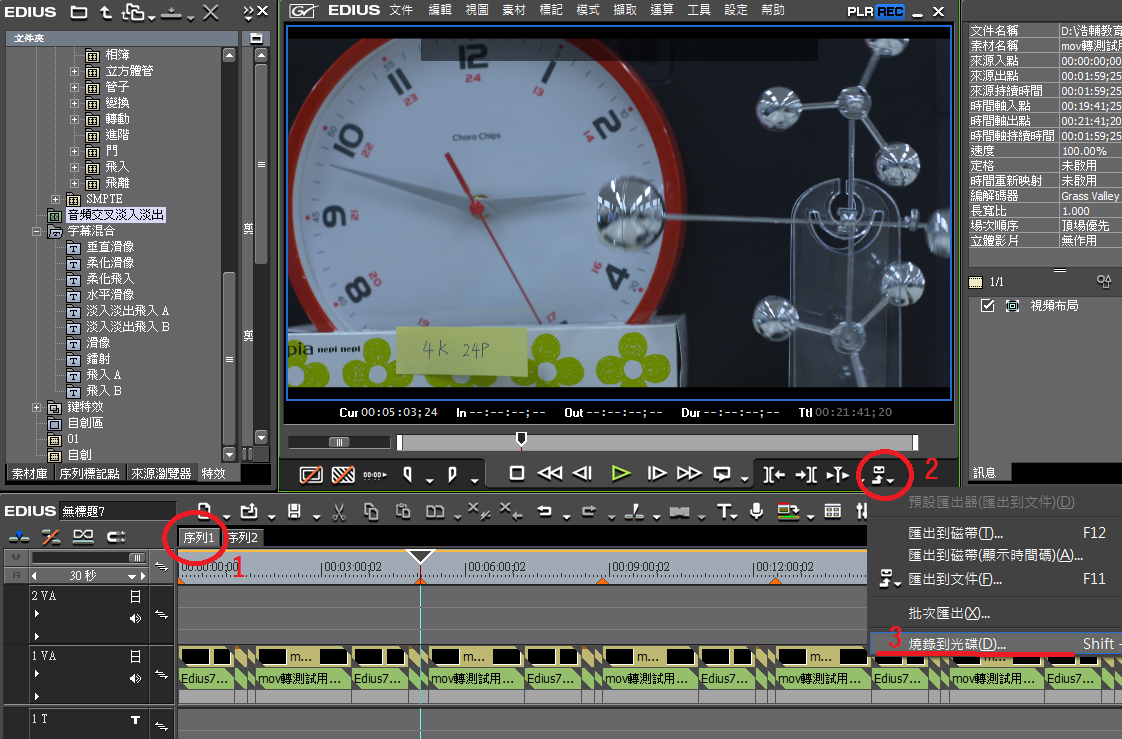
Task: Click the Undo arrow icon
Action: [x=545, y=512]
